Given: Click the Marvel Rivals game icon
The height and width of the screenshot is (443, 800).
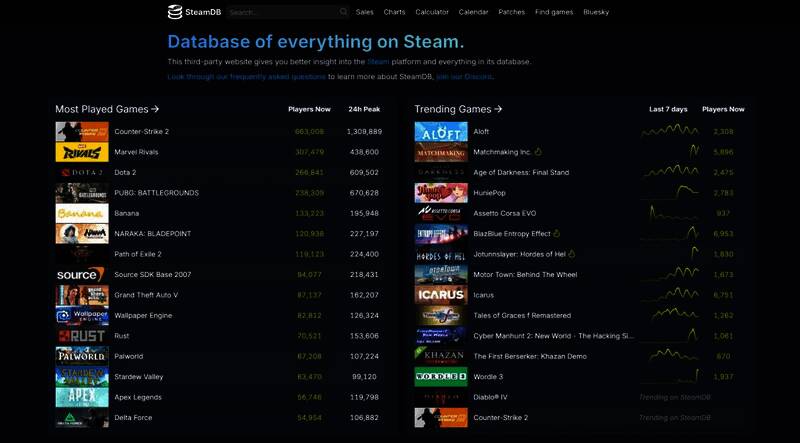Looking at the screenshot, I should point(82,152).
